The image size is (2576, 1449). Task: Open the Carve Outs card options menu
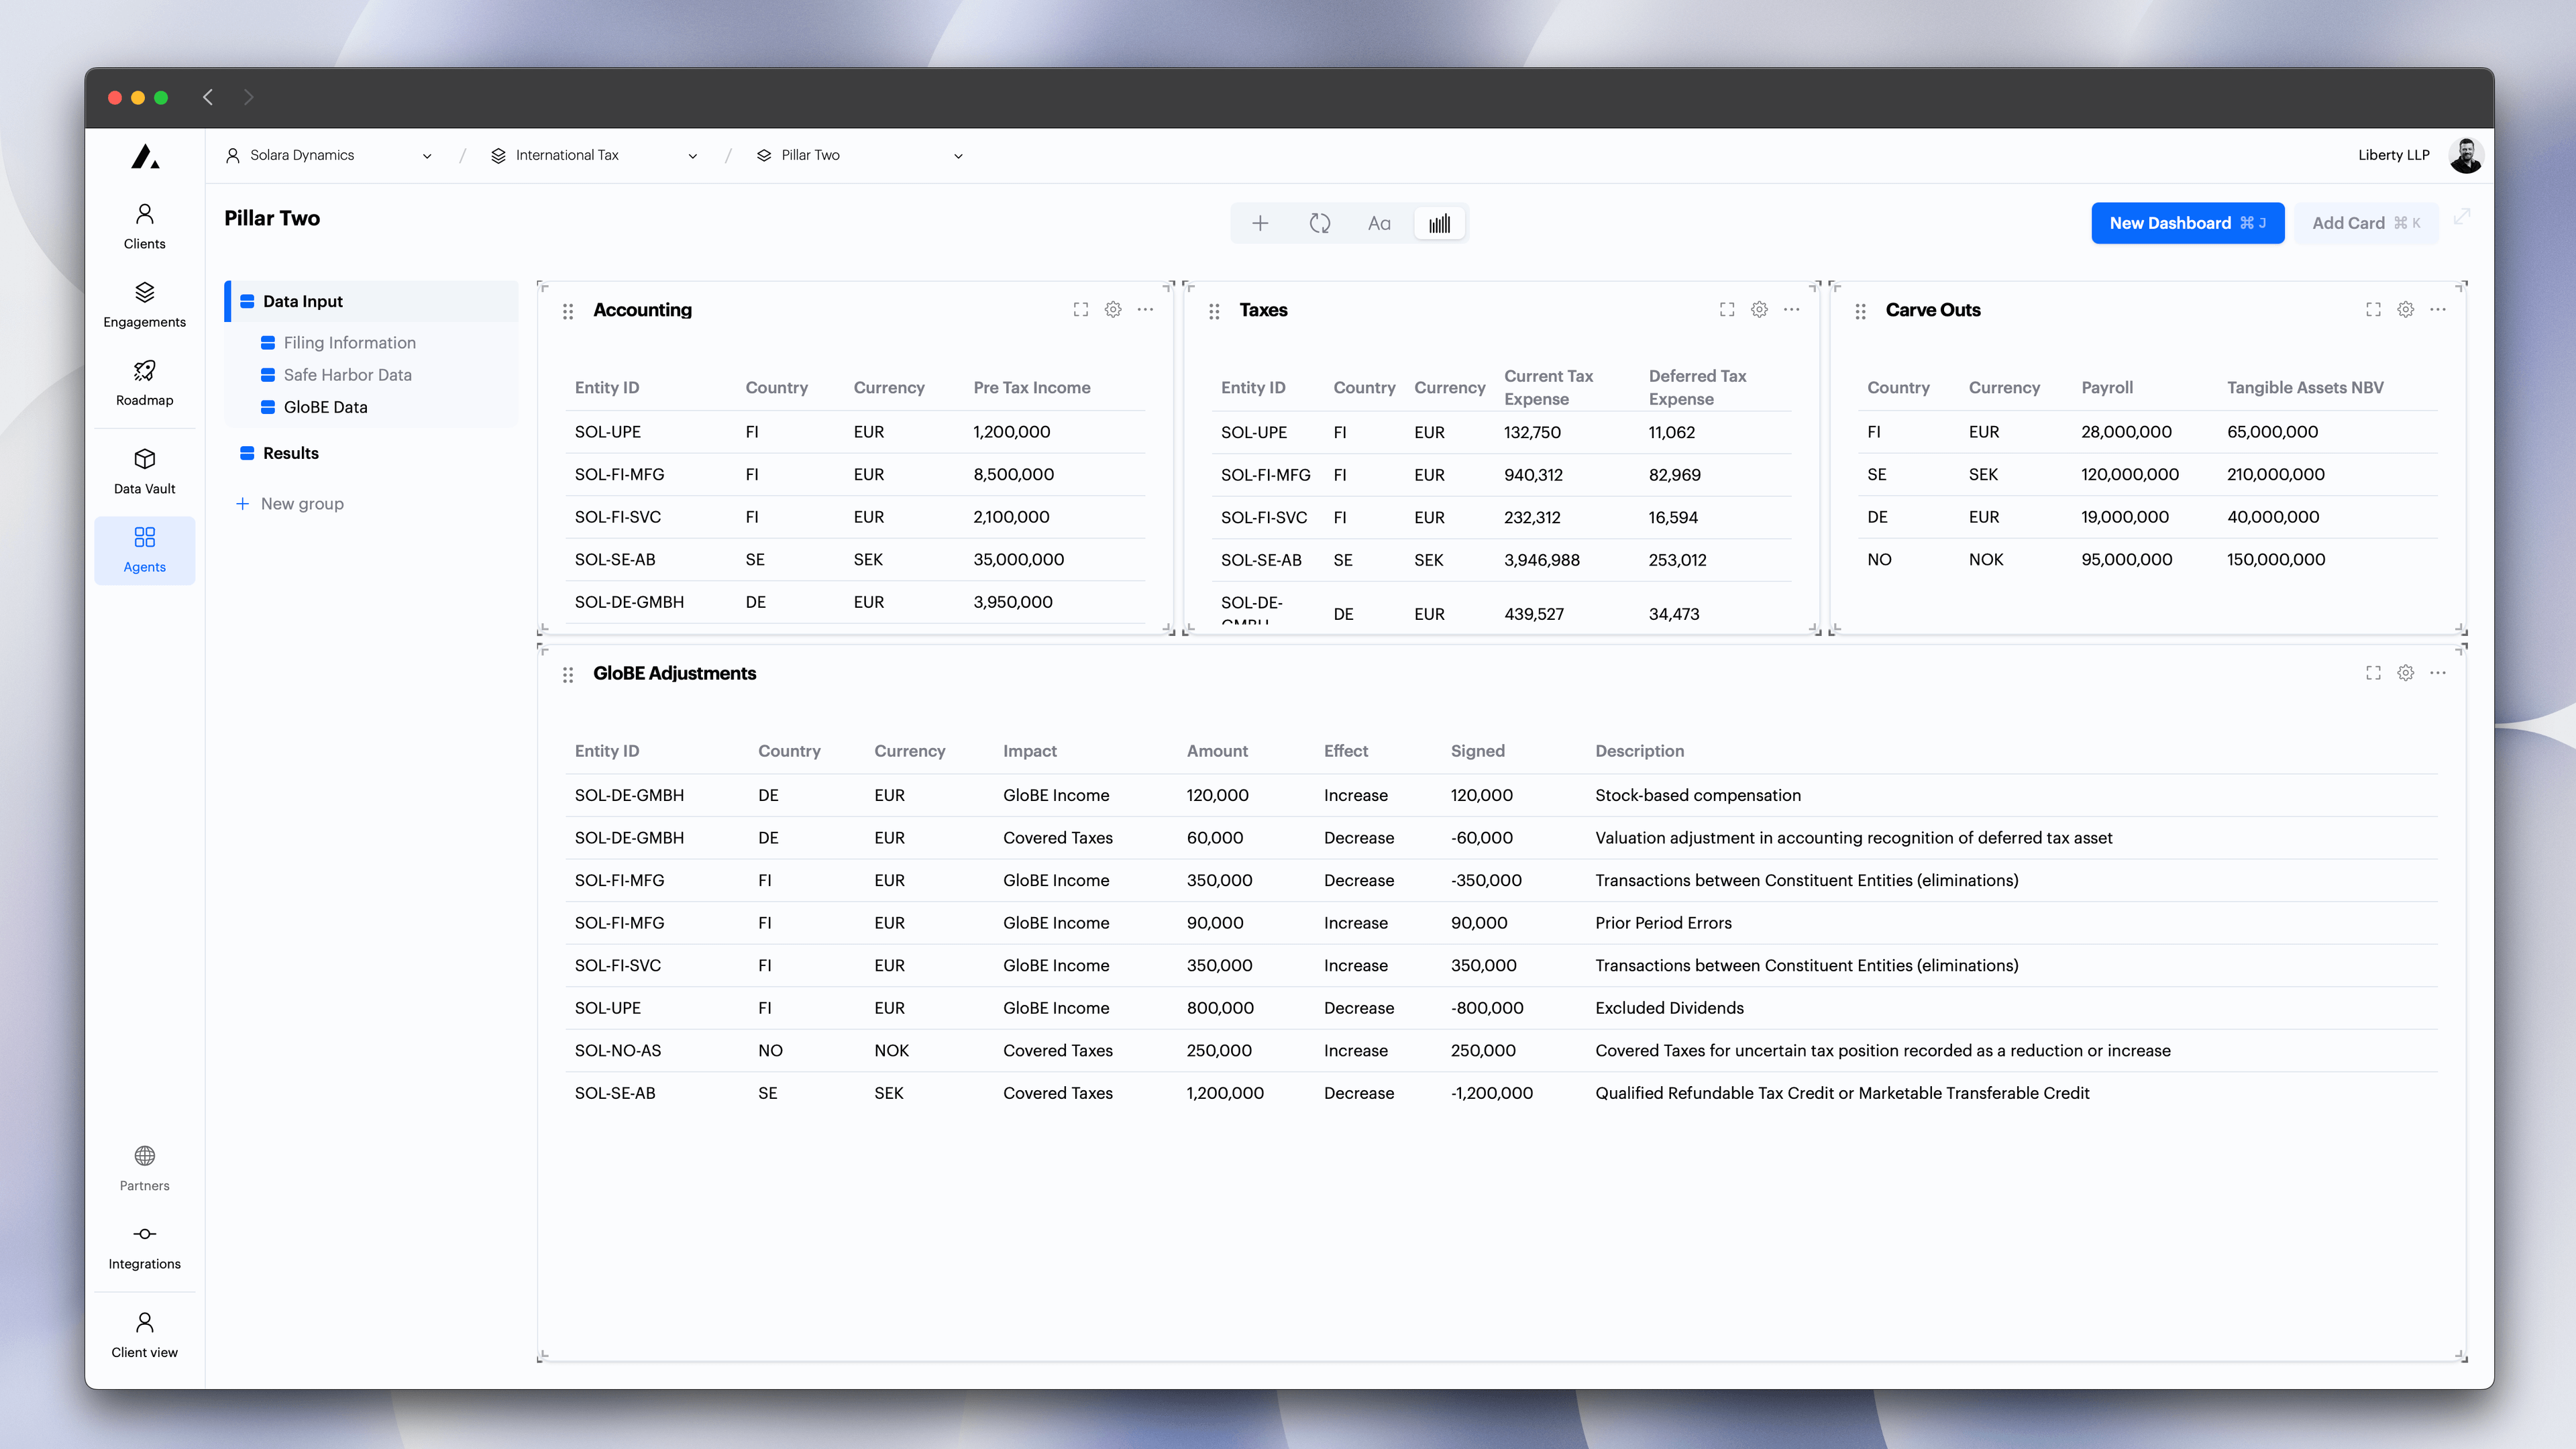tap(2437, 310)
